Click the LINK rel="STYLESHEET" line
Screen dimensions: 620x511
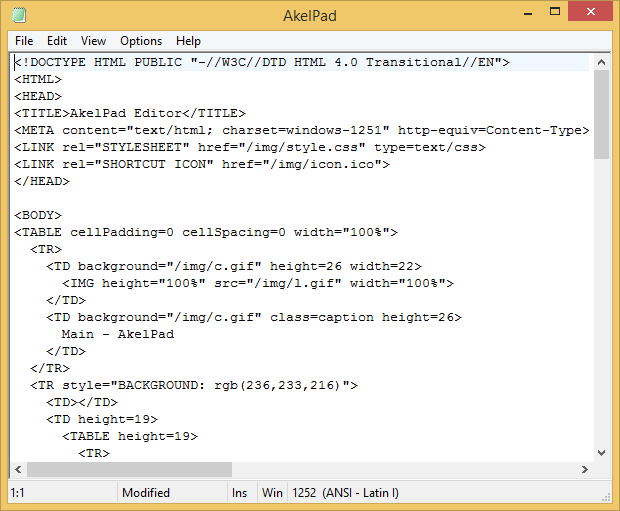pyautogui.click(x=250, y=147)
